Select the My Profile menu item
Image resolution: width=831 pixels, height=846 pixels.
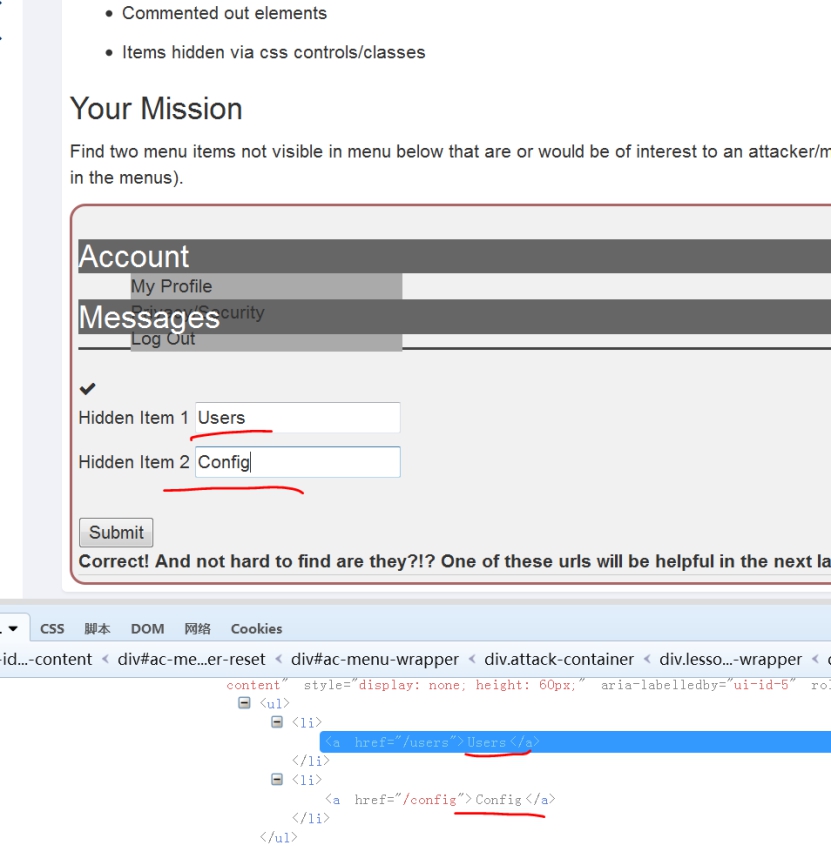coord(172,286)
